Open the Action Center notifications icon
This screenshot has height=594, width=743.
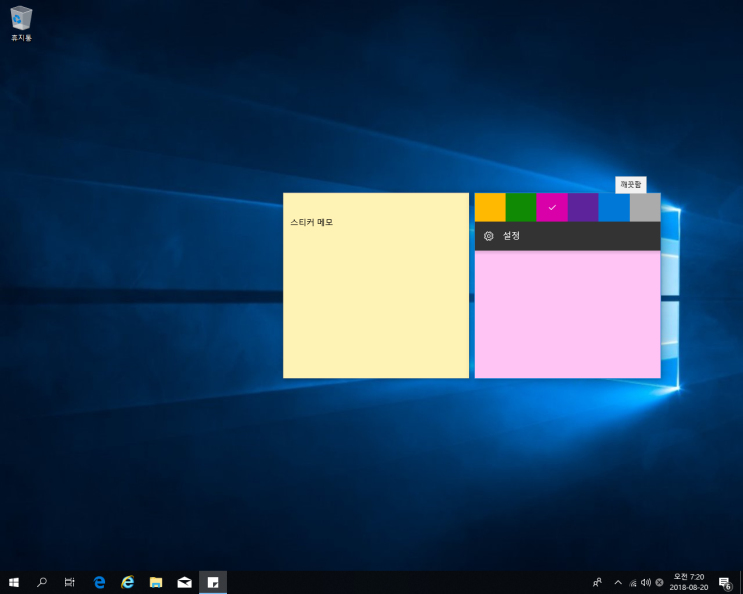[x=725, y=583]
